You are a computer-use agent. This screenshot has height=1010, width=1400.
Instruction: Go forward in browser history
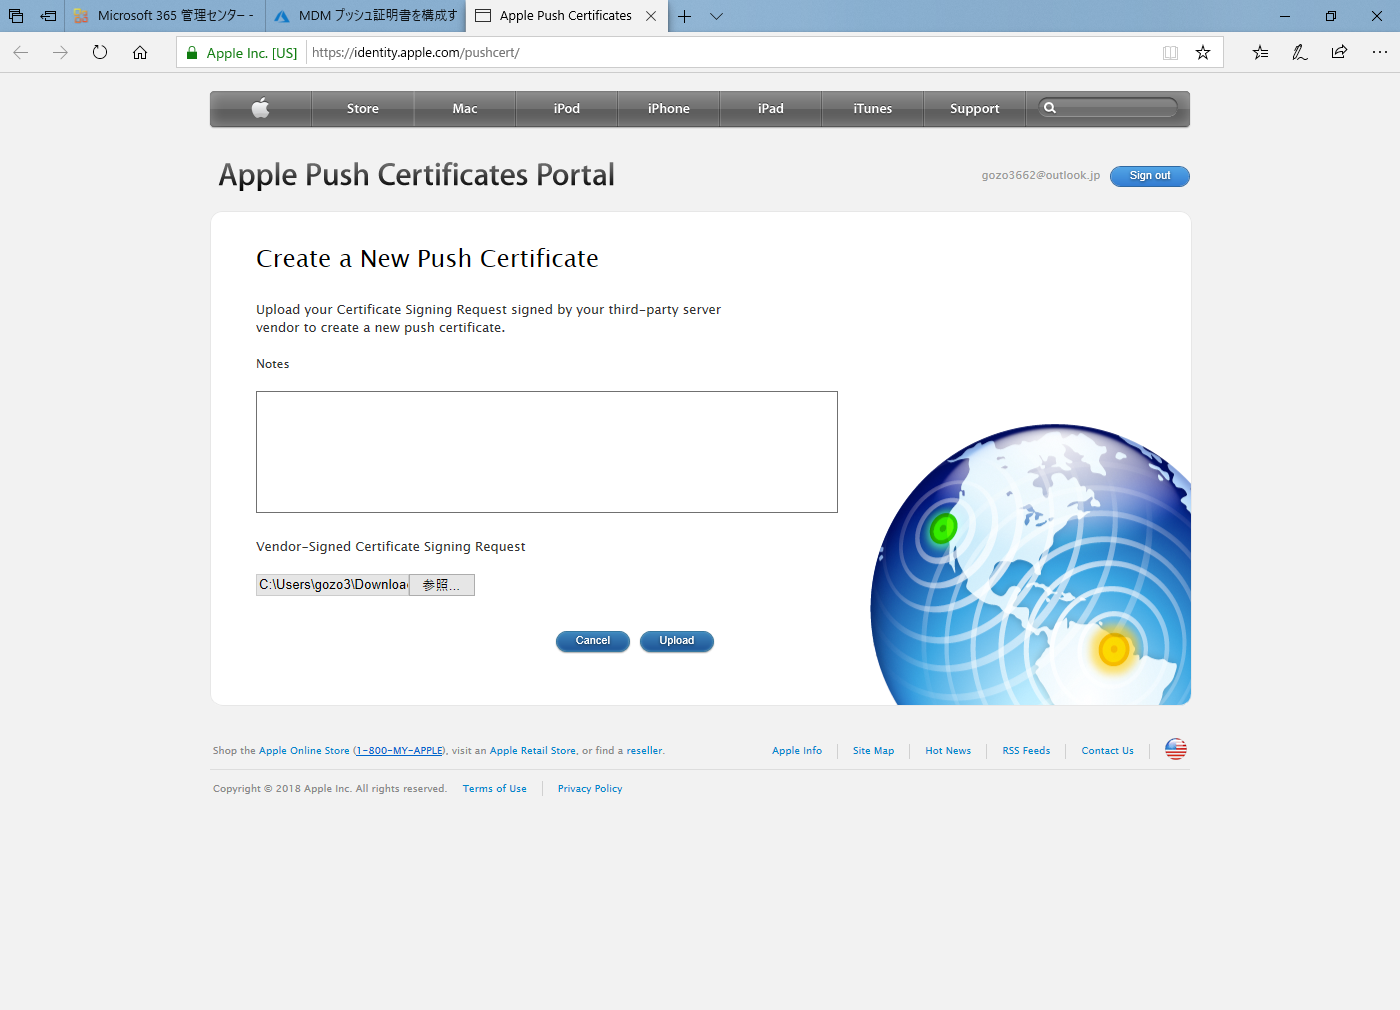coord(61,53)
